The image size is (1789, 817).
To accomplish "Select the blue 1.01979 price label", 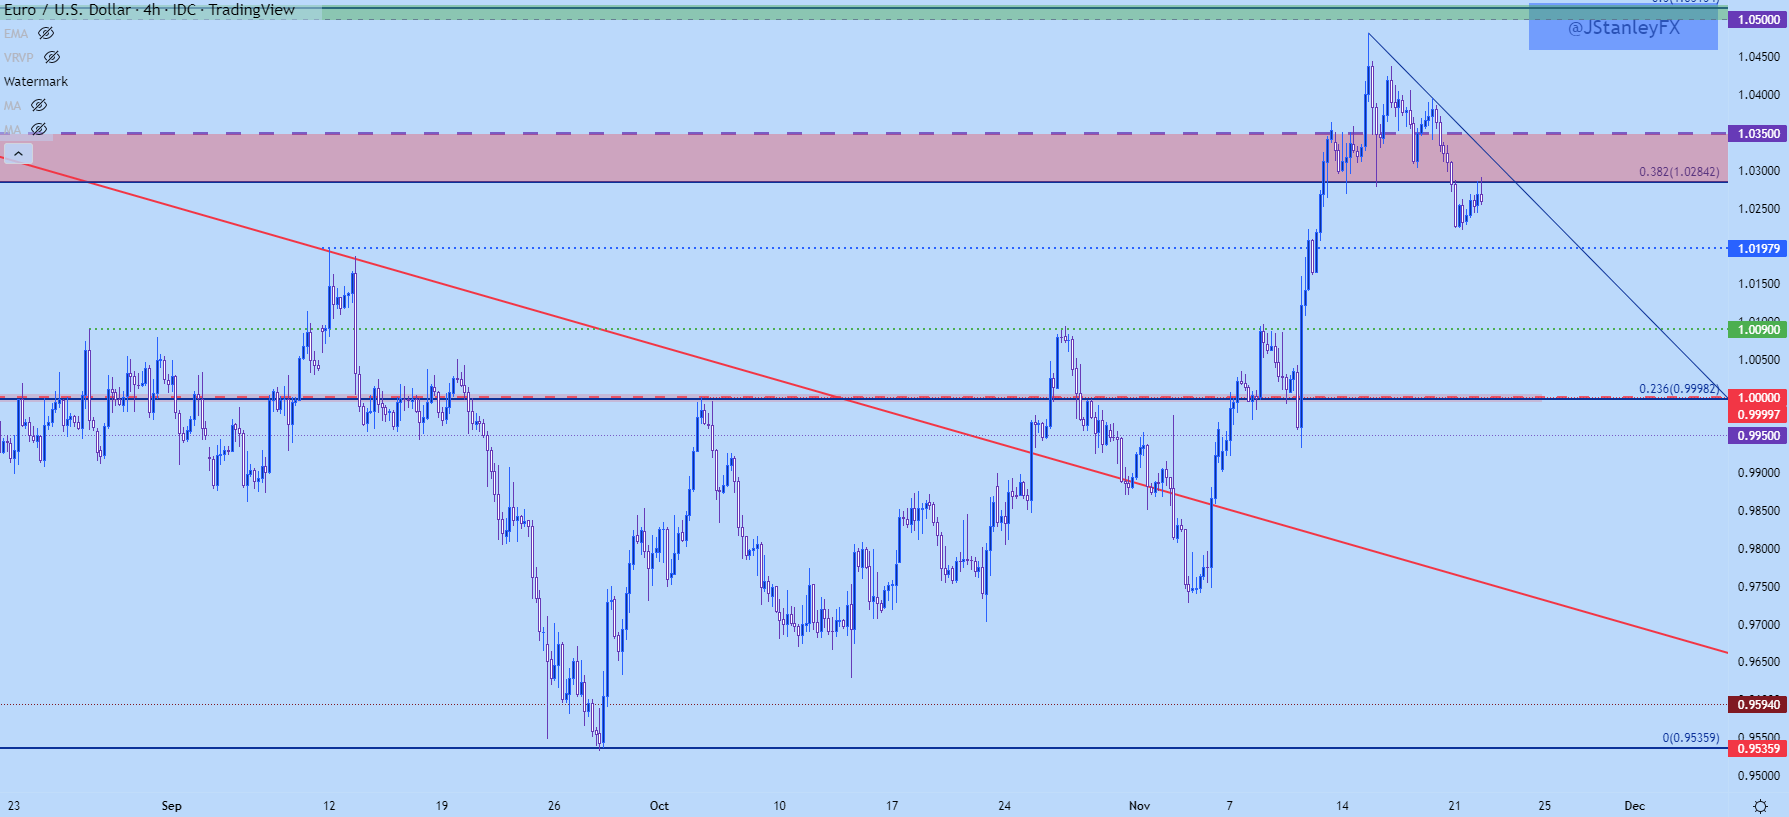I will [x=1758, y=248].
